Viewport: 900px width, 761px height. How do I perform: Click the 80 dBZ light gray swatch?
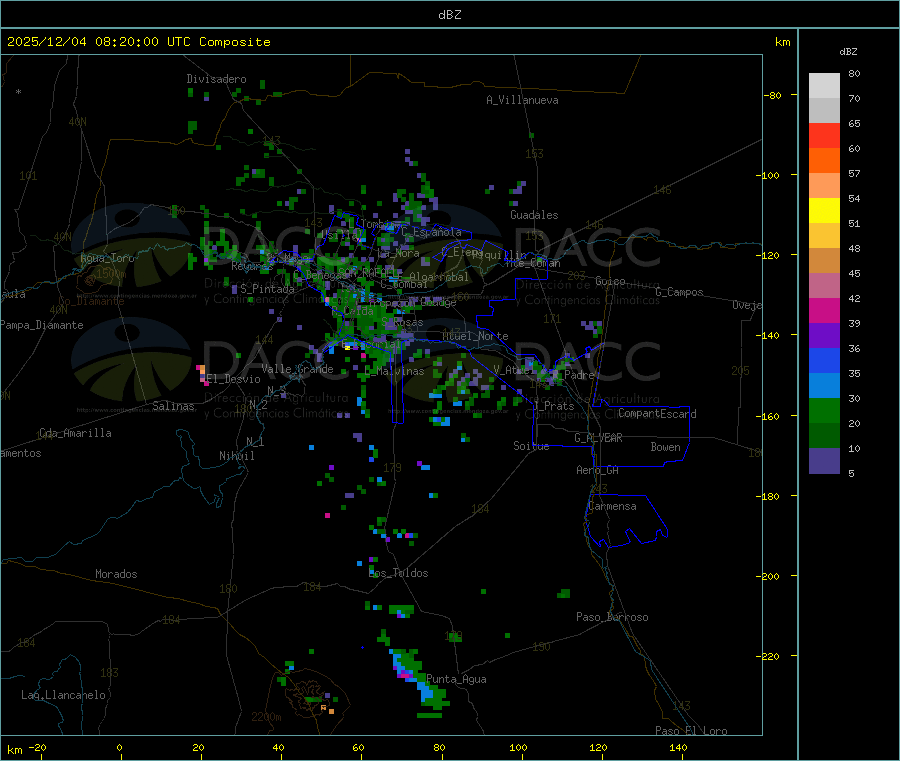click(824, 86)
